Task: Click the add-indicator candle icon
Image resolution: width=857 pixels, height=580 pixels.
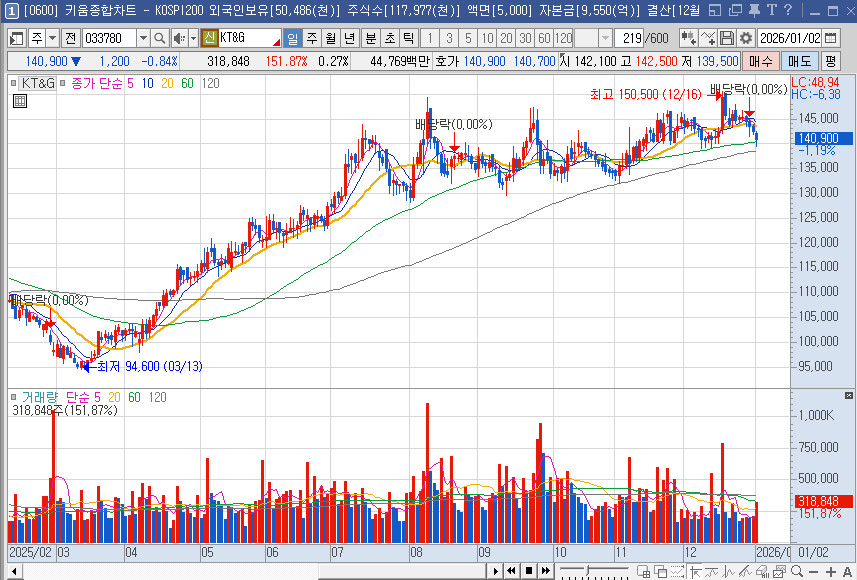Action: (688, 38)
